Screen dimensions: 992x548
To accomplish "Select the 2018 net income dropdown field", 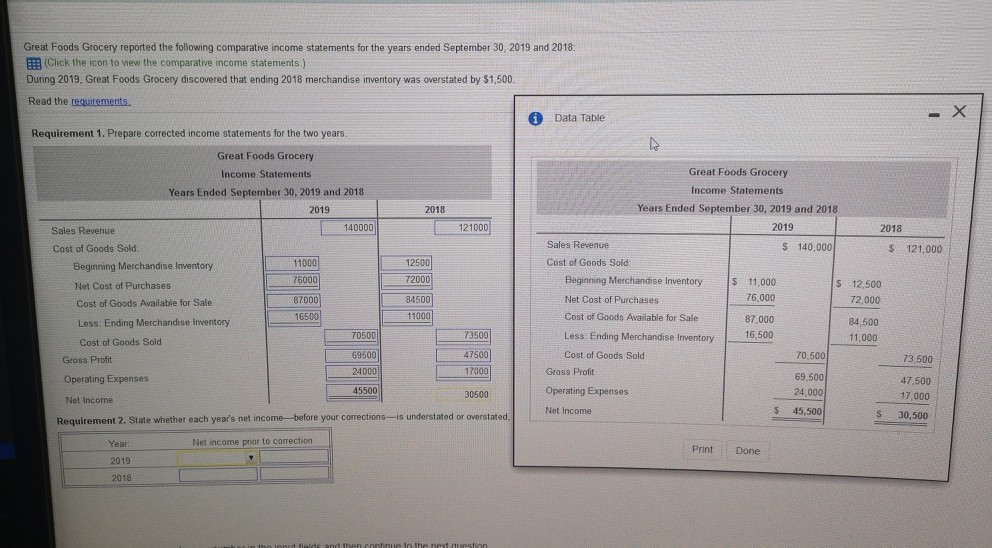I will tap(218, 474).
